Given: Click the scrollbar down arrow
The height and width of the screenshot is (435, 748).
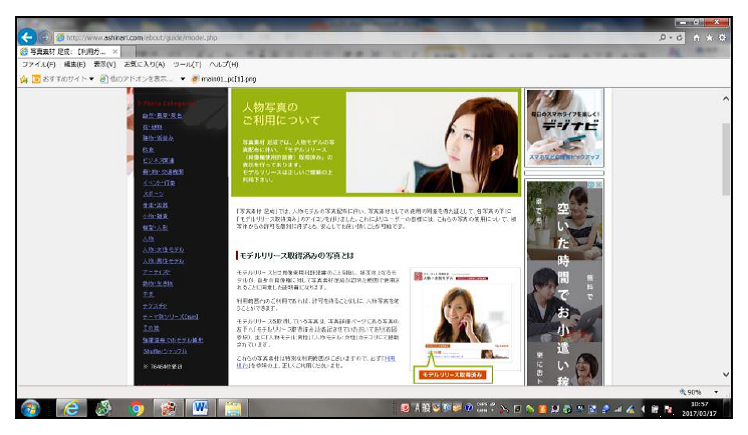Looking at the screenshot, I should [x=726, y=375].
